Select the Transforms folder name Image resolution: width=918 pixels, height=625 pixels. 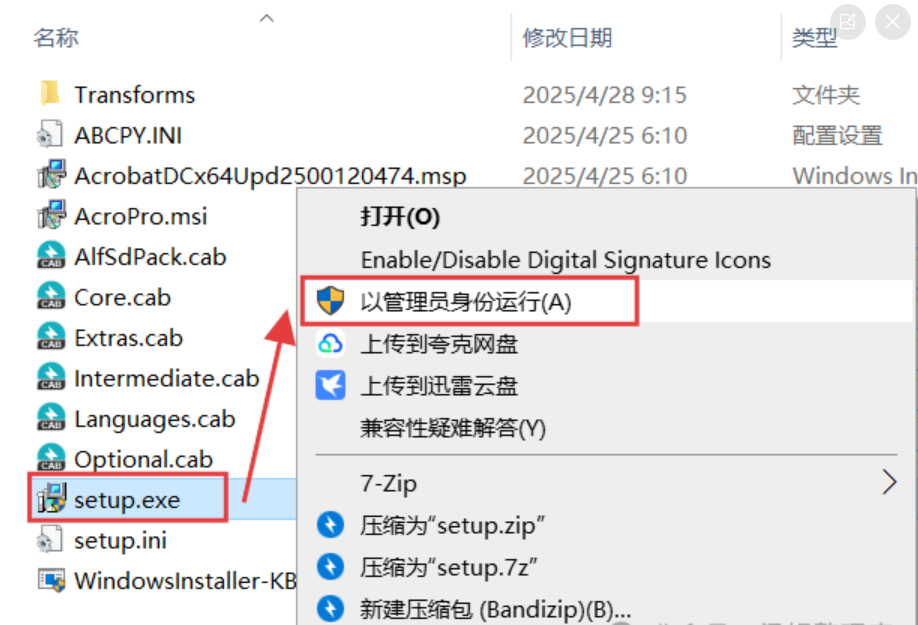point(135,95)
